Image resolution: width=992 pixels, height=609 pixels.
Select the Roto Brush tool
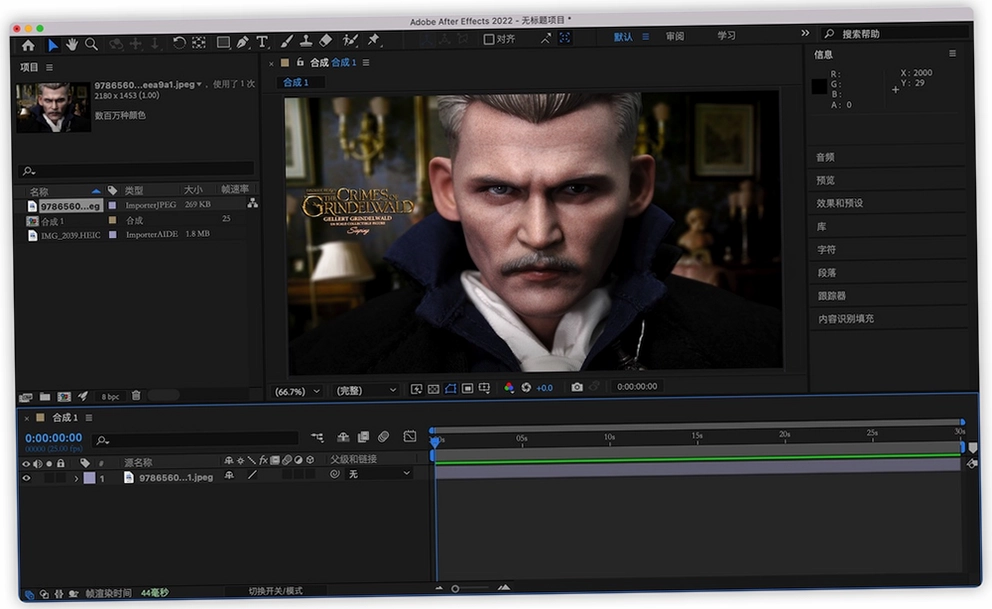pos(350,40)
